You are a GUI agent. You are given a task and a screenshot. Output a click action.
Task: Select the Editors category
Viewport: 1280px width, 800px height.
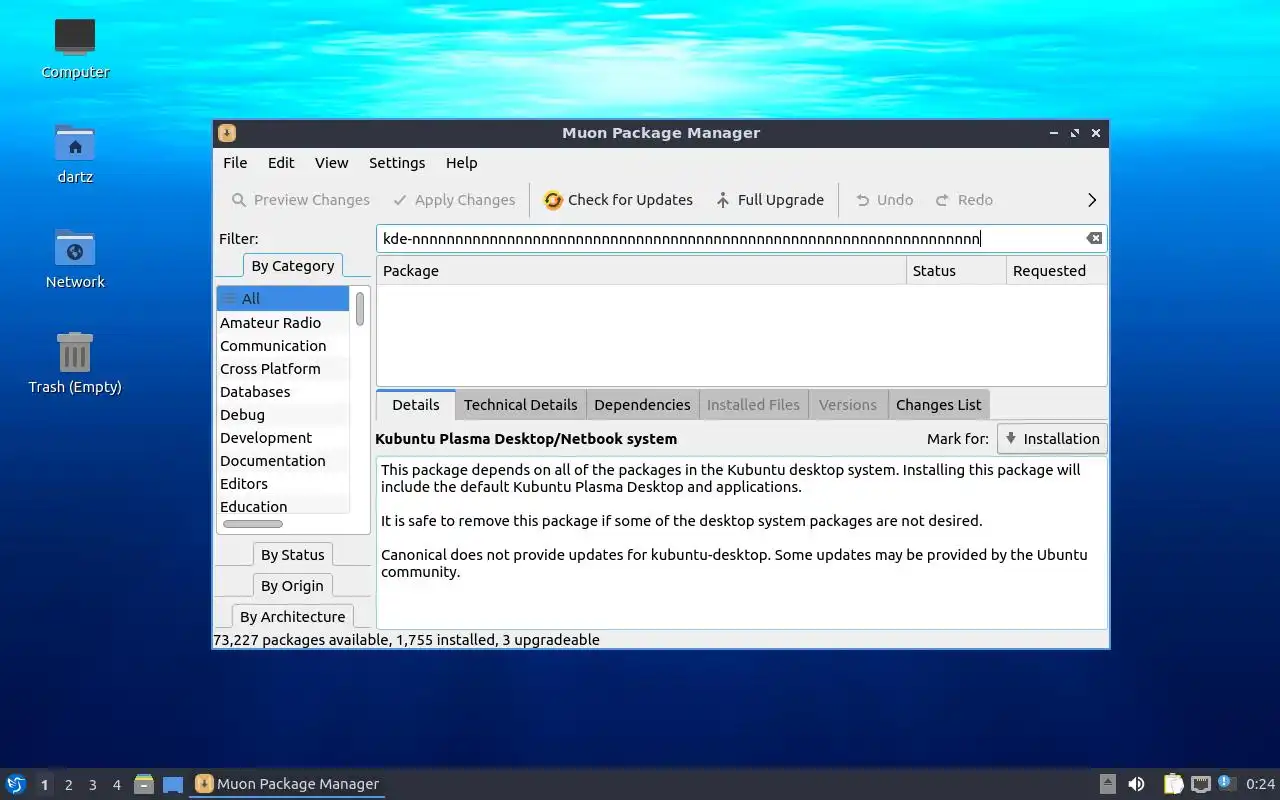283,483
